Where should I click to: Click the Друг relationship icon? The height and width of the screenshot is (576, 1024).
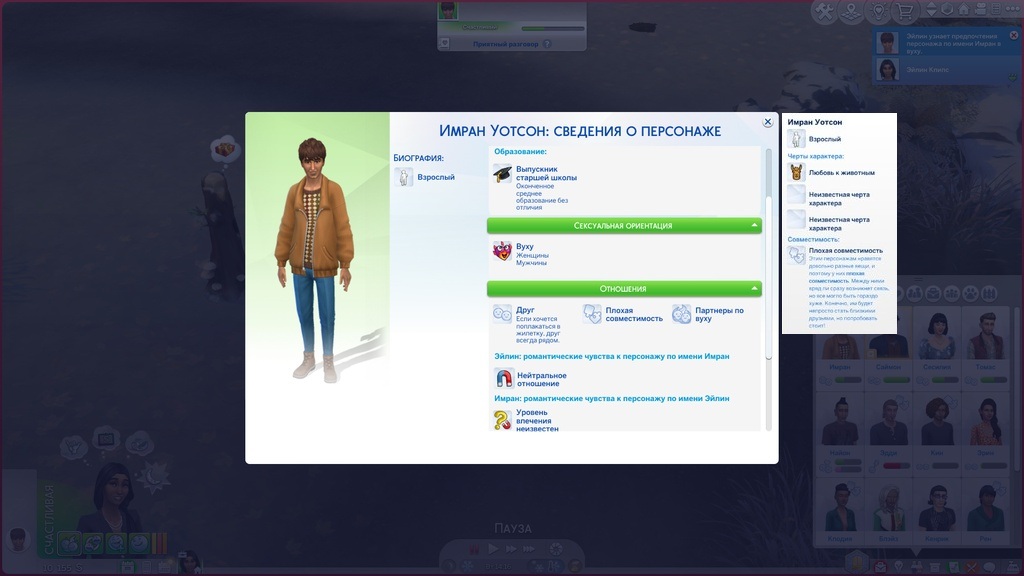click(502, 314)
